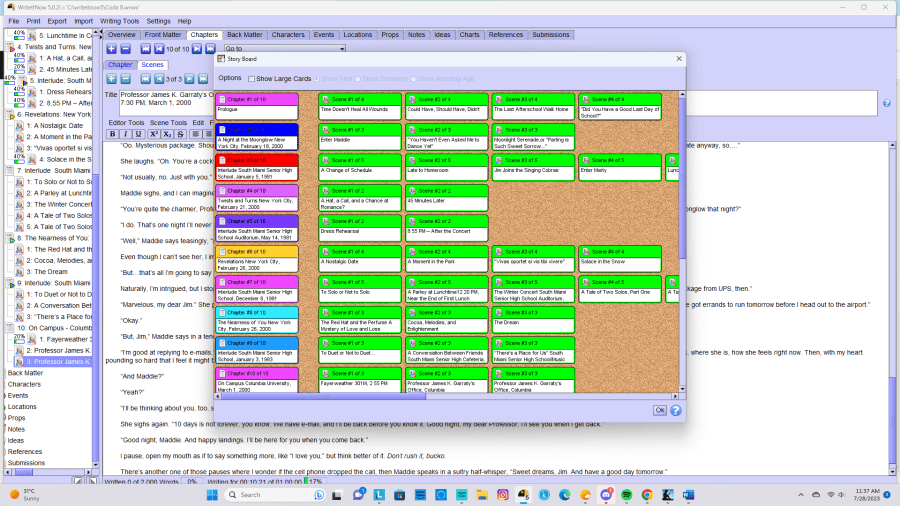Open Spotify from the Windows taskbar

(627, 495)
